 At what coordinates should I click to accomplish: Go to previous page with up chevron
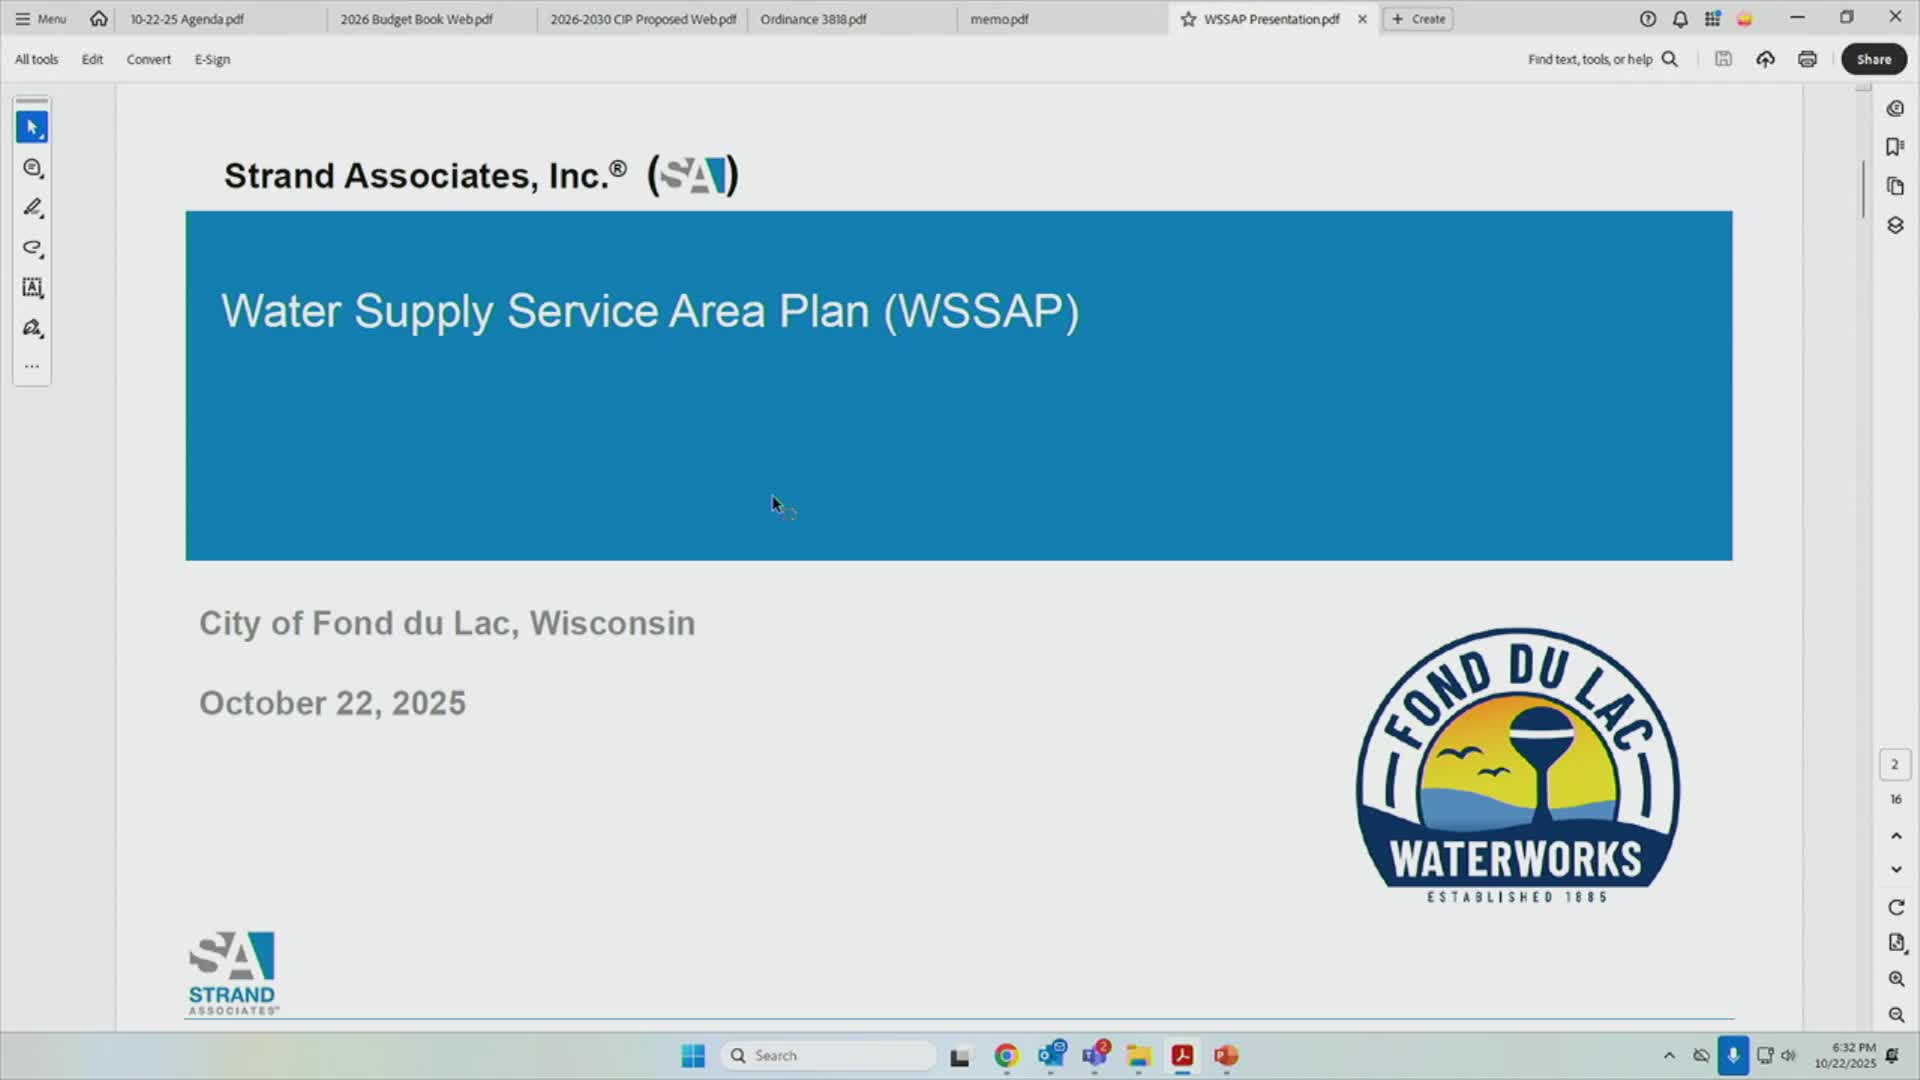[1895, 836]
